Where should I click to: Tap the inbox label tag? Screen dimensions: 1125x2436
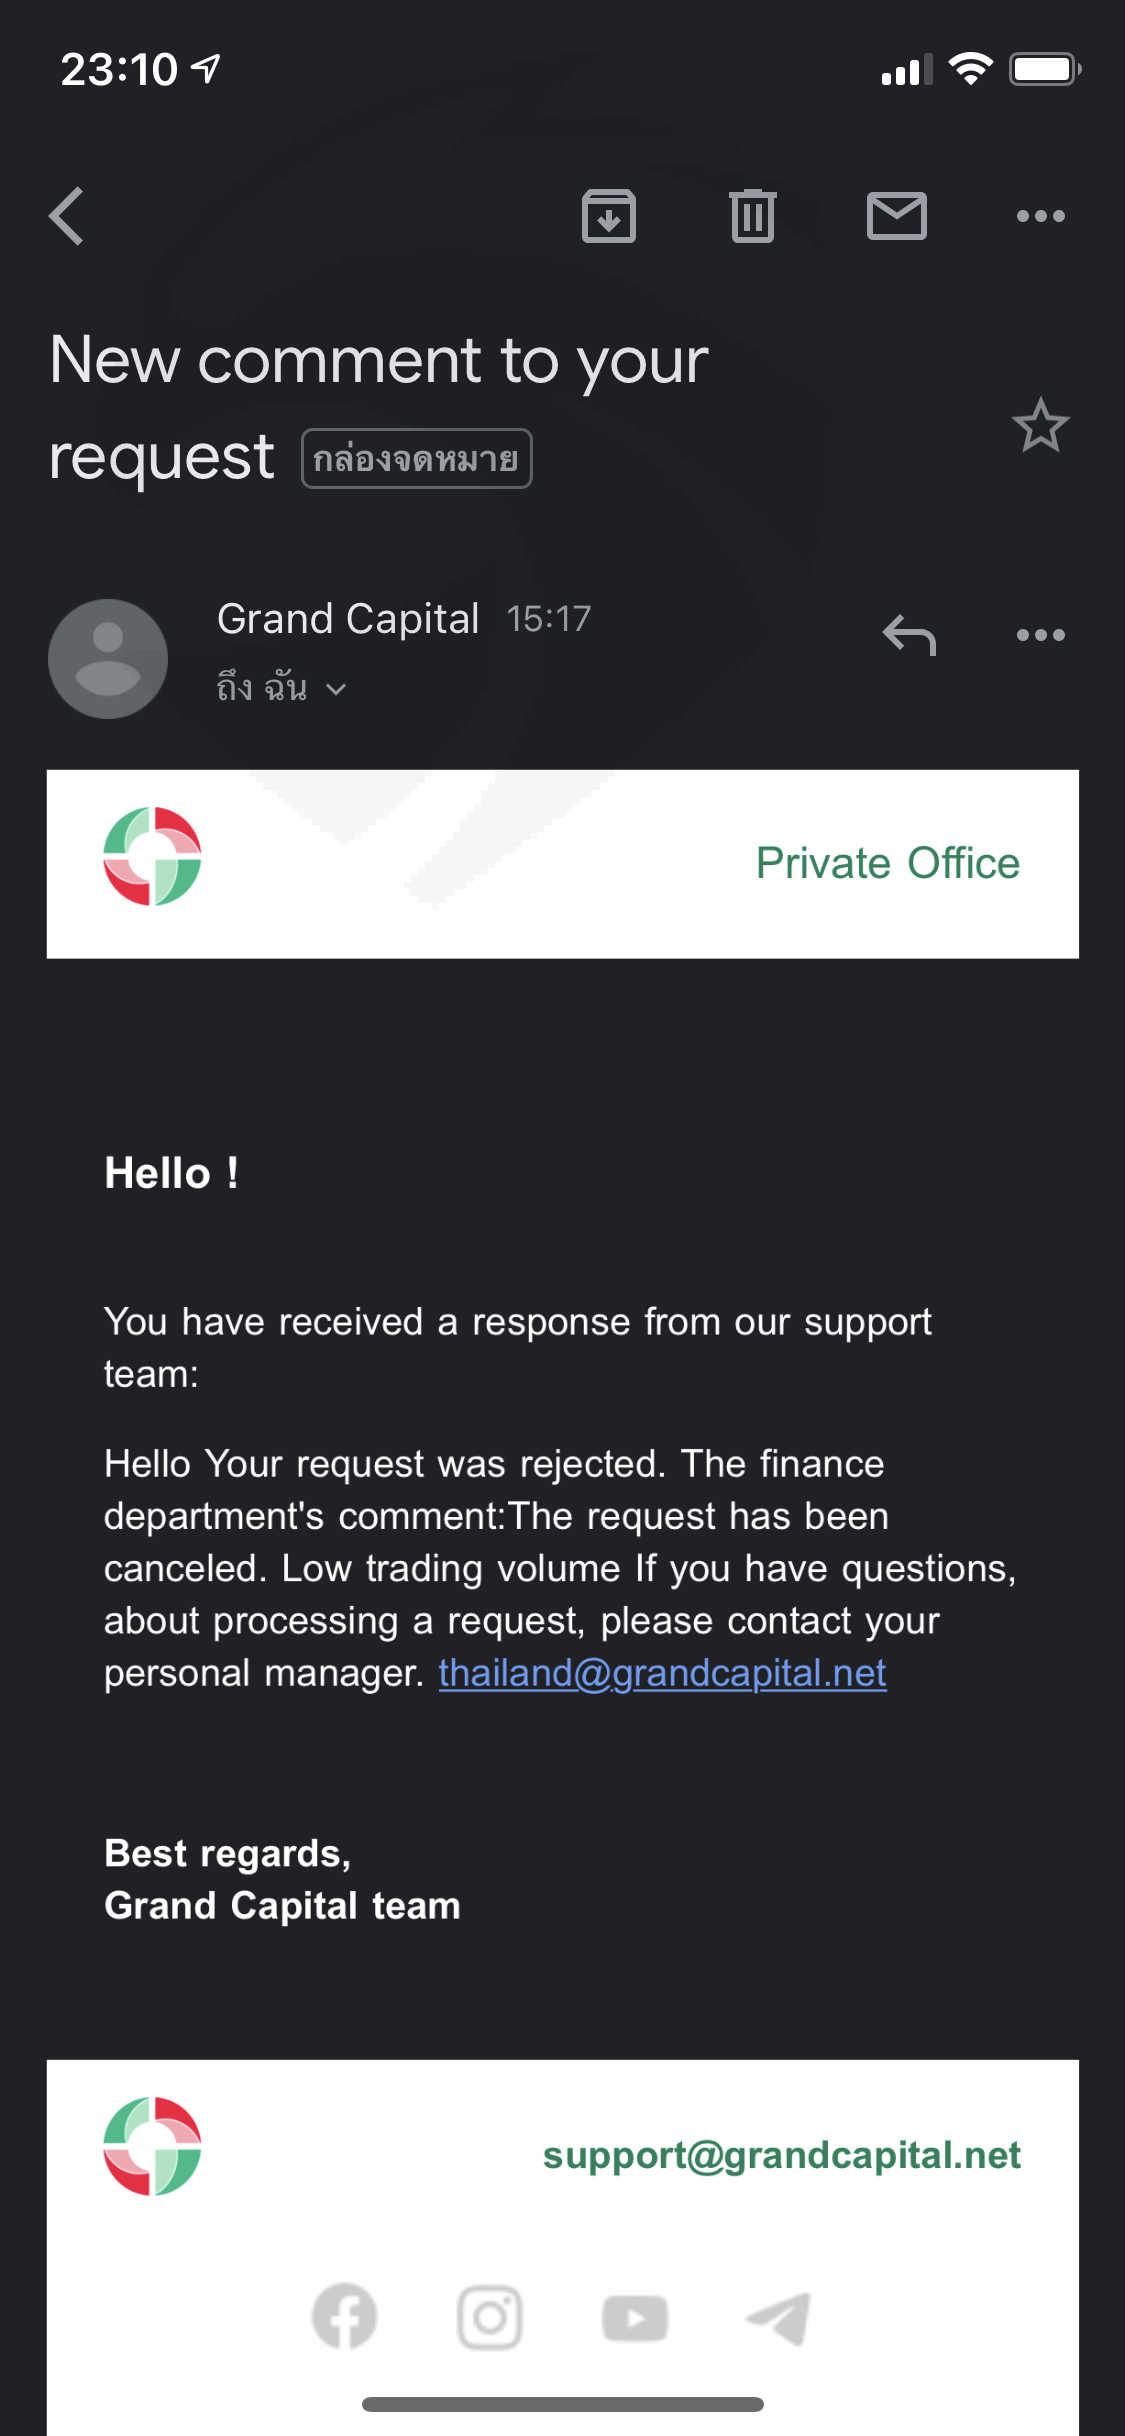click(416, 459)
